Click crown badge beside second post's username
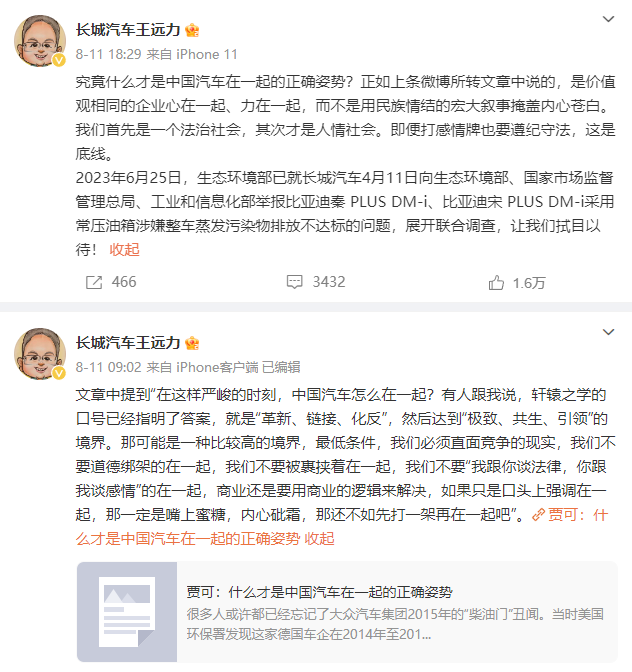 click(x=192, y=343)
